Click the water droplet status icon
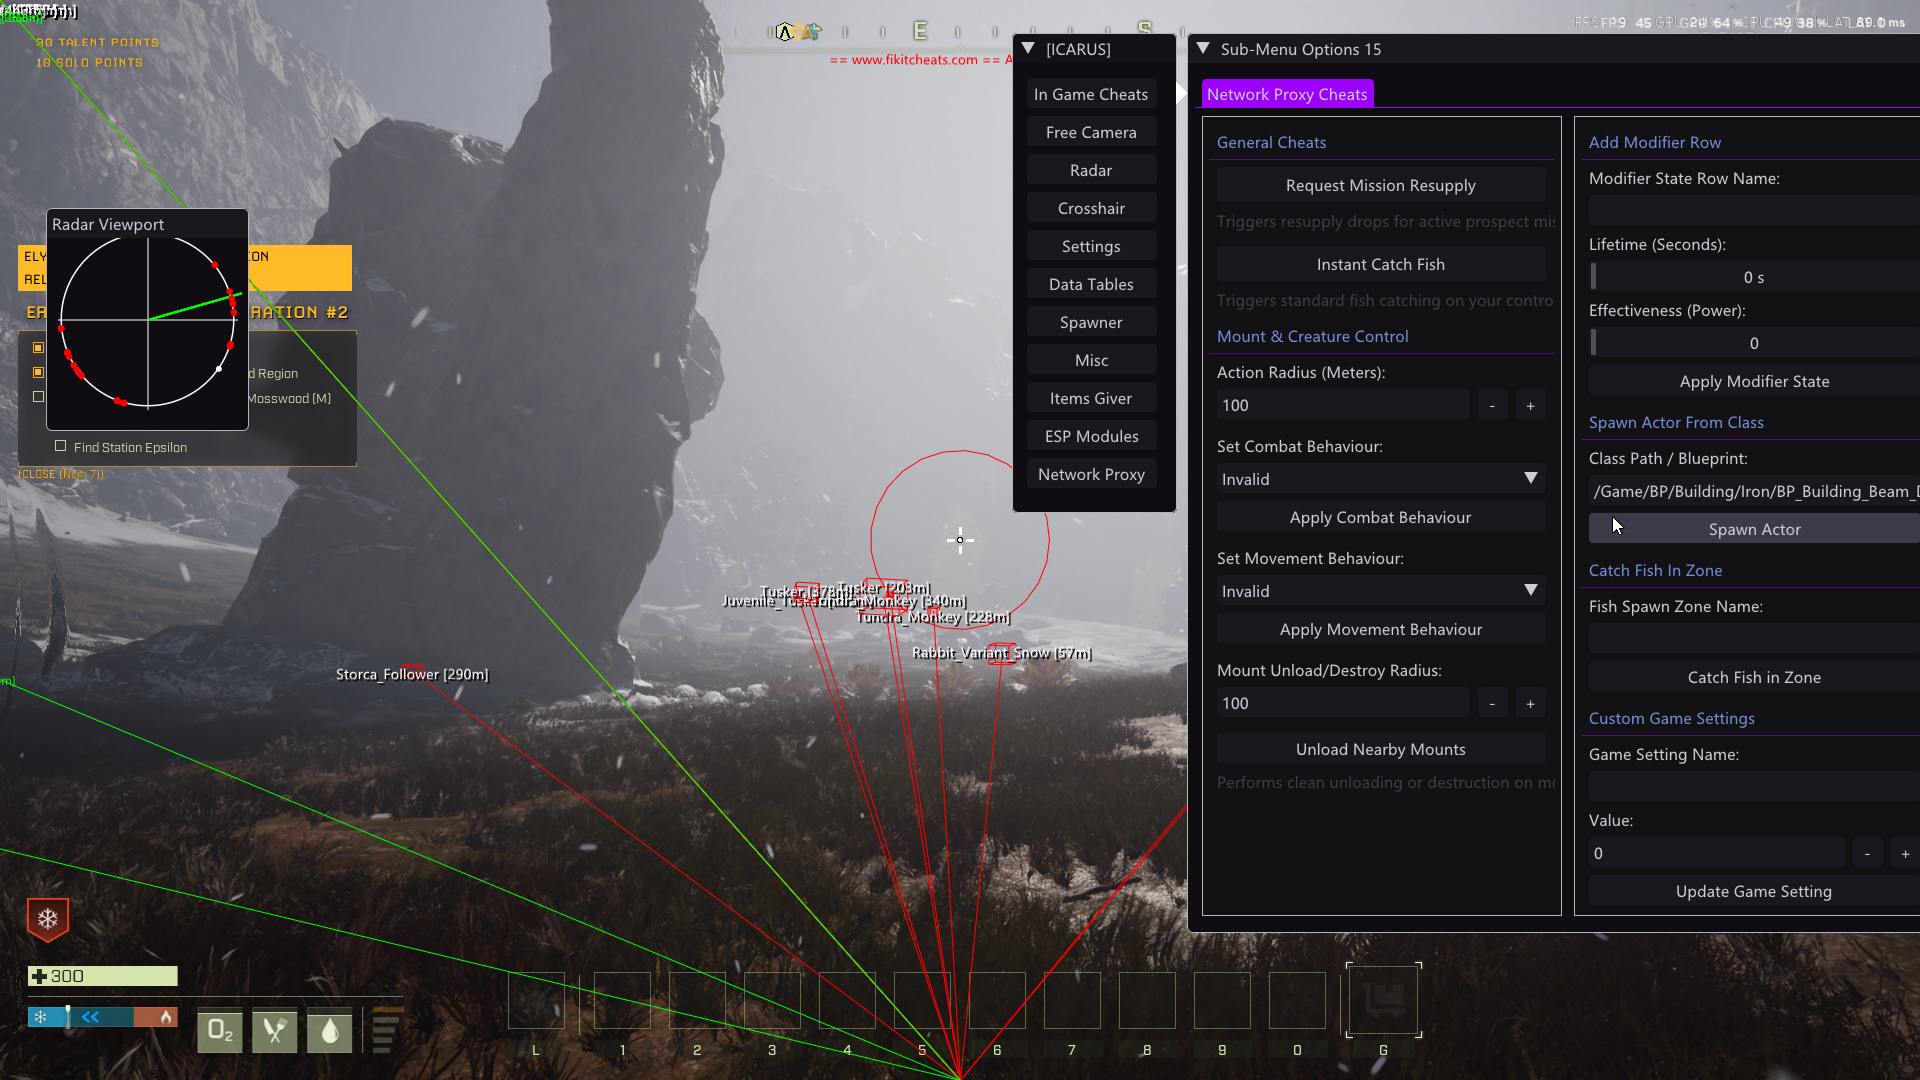The image size is (1920, 1080). 330,1031
